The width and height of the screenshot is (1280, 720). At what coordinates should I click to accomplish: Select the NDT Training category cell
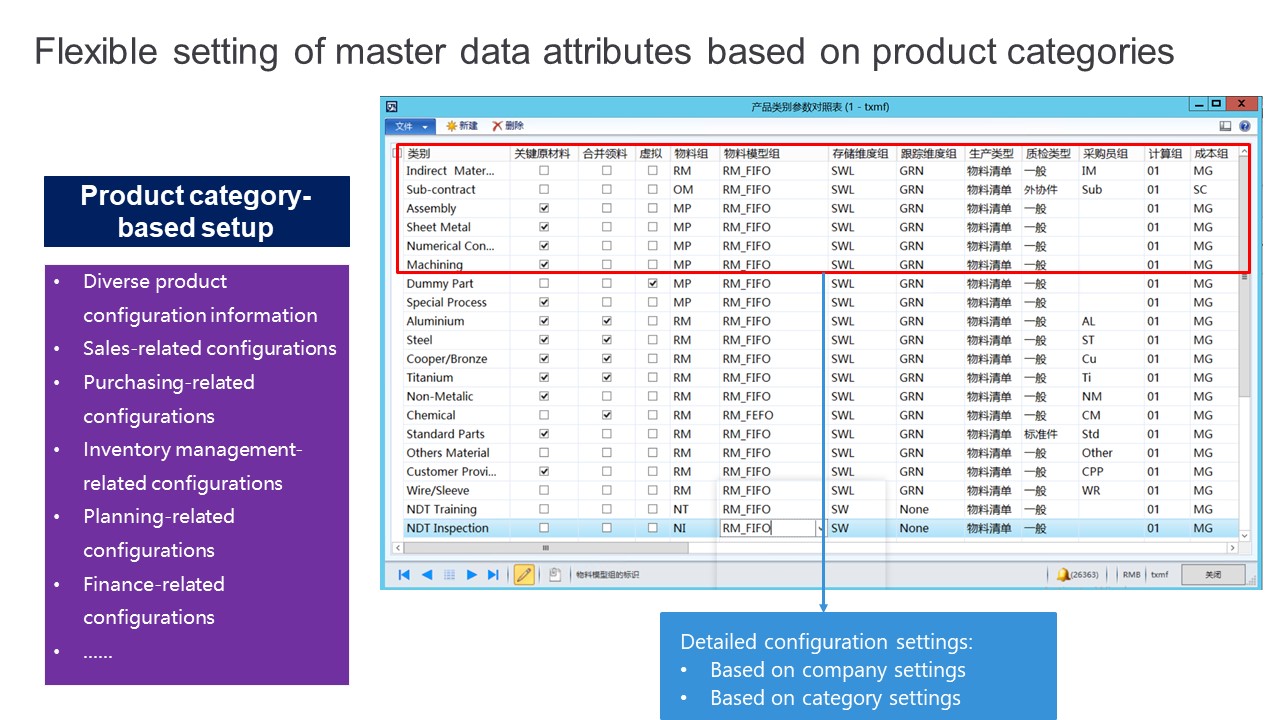coord(457,509)
